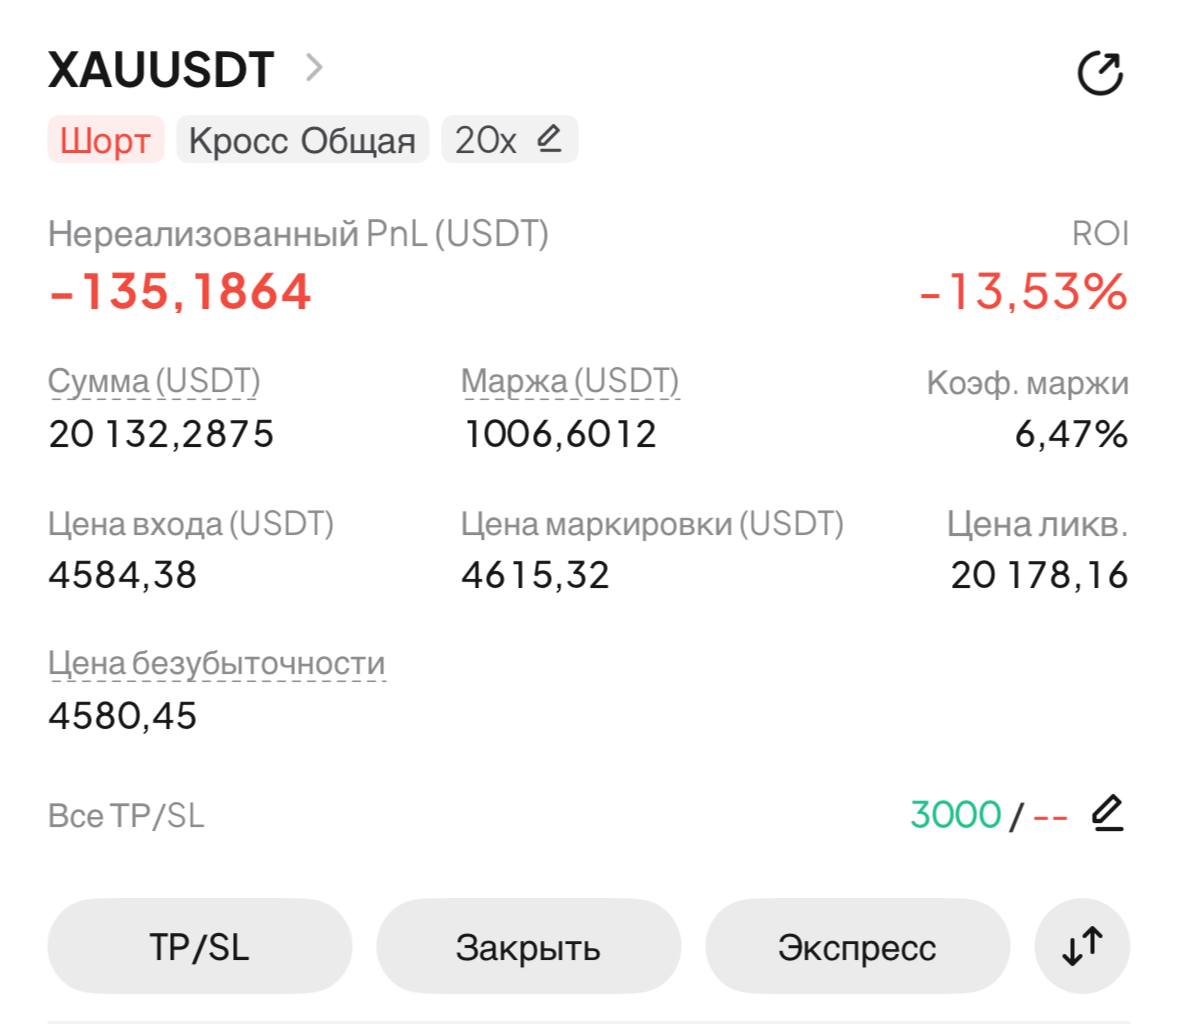This screenshot has height=1024, width=1178.
Task: Tap the unrealized PnL value -135,1864
Action: pos(180,291)
